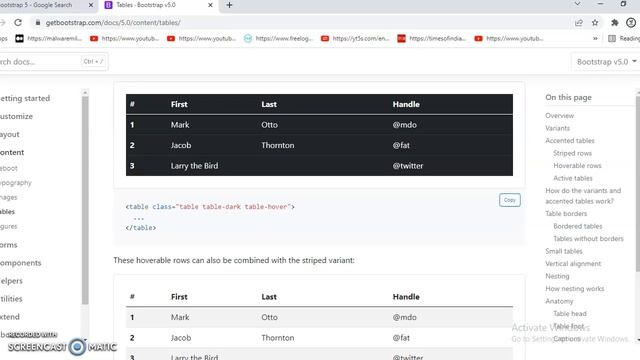Click the padlock site info icon
640x360 pixels.
(38, 23)
